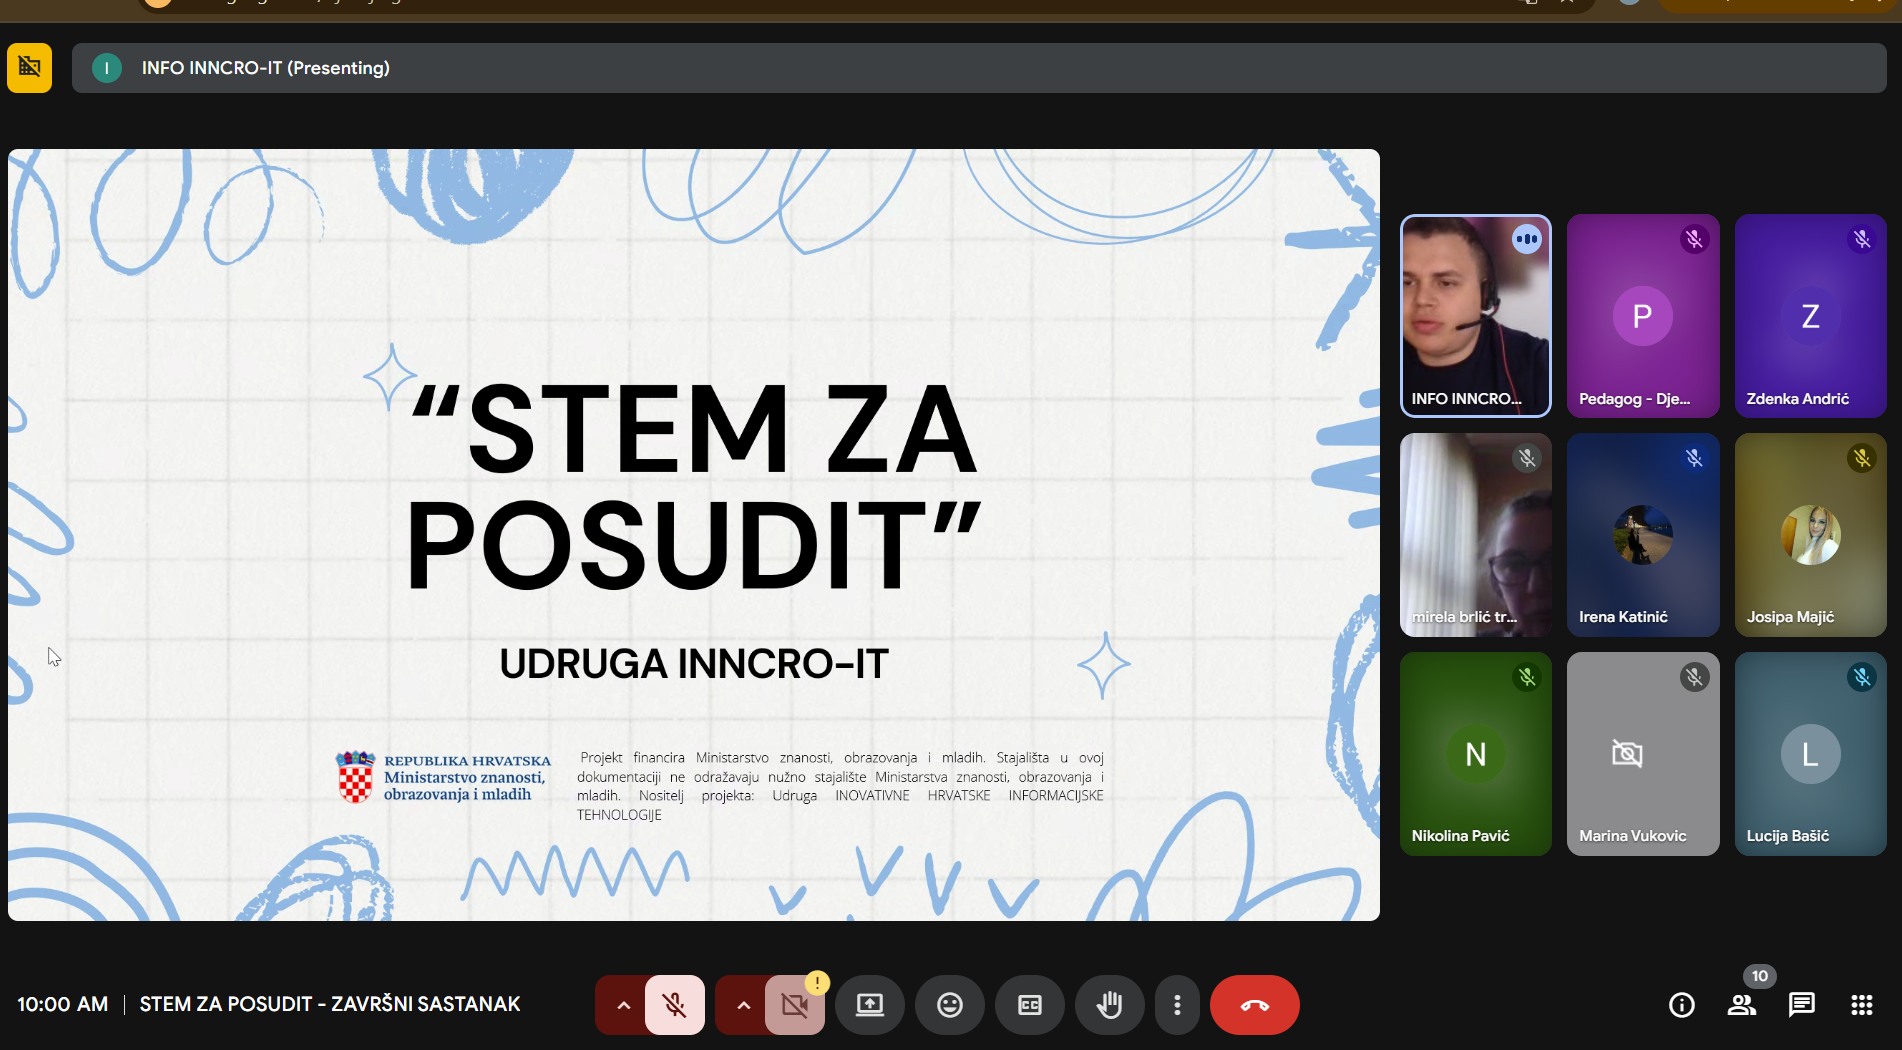Open meeting details info panel

point(1681,1005)
